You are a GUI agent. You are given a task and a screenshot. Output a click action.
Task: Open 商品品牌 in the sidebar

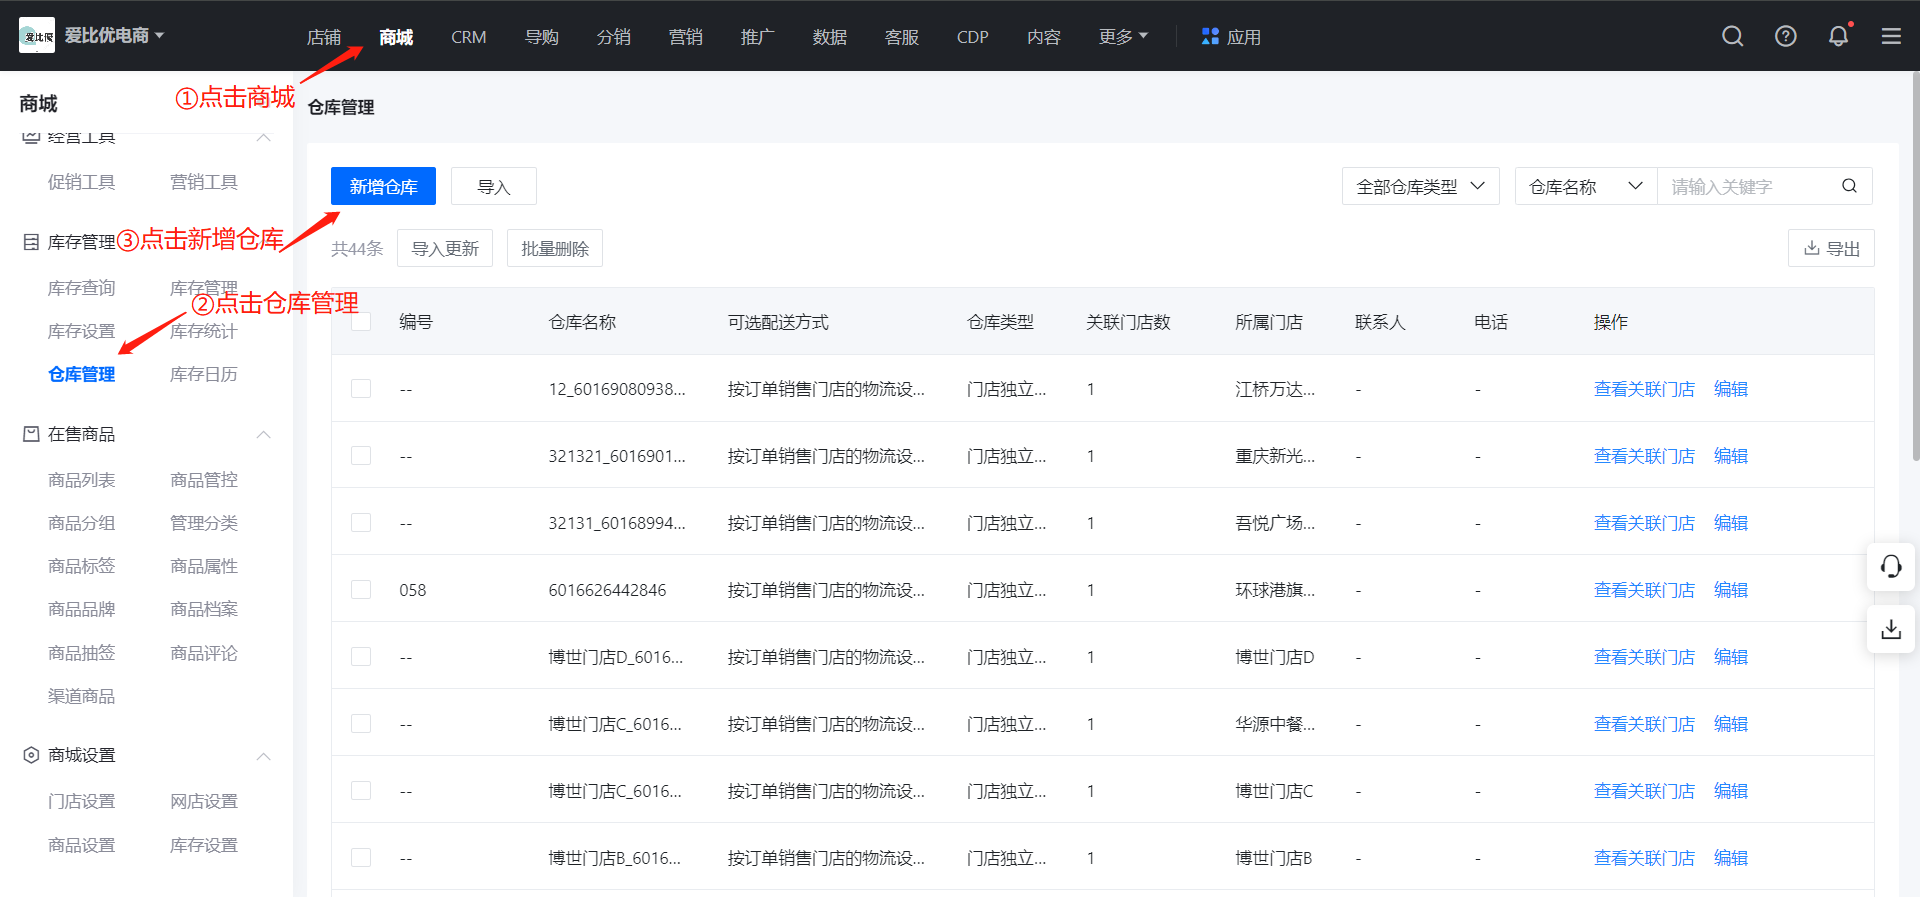(x=81, y=609)
